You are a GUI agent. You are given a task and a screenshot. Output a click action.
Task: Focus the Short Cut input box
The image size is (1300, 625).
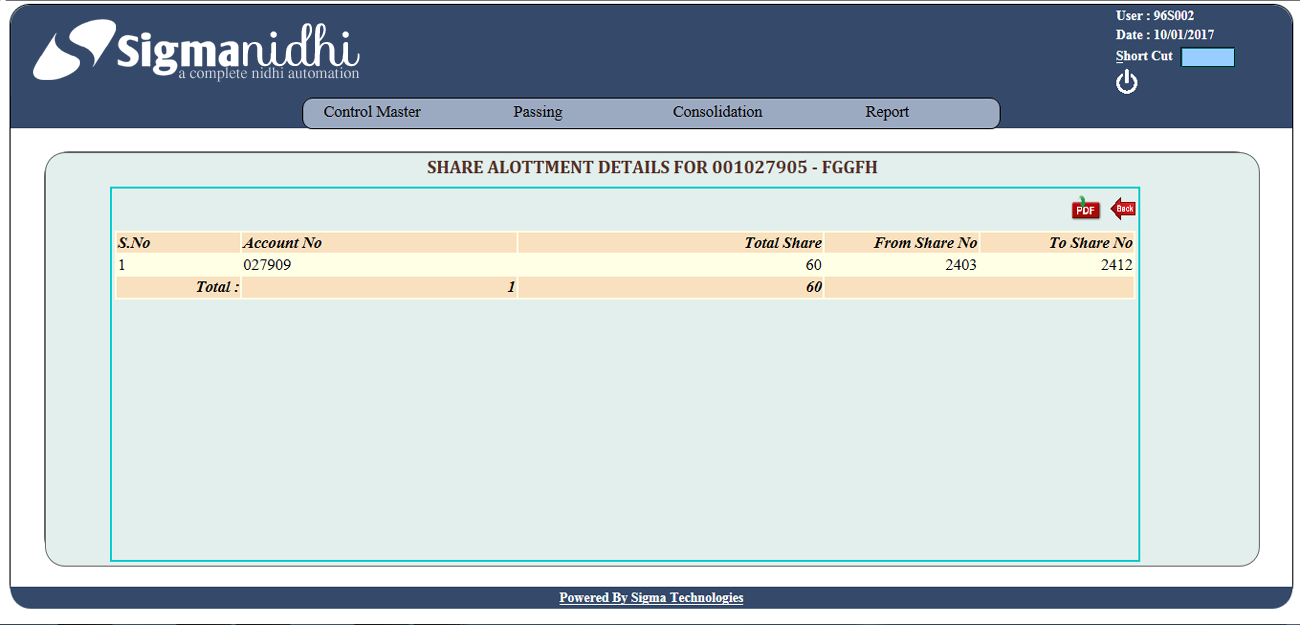tap(1207, 57)
